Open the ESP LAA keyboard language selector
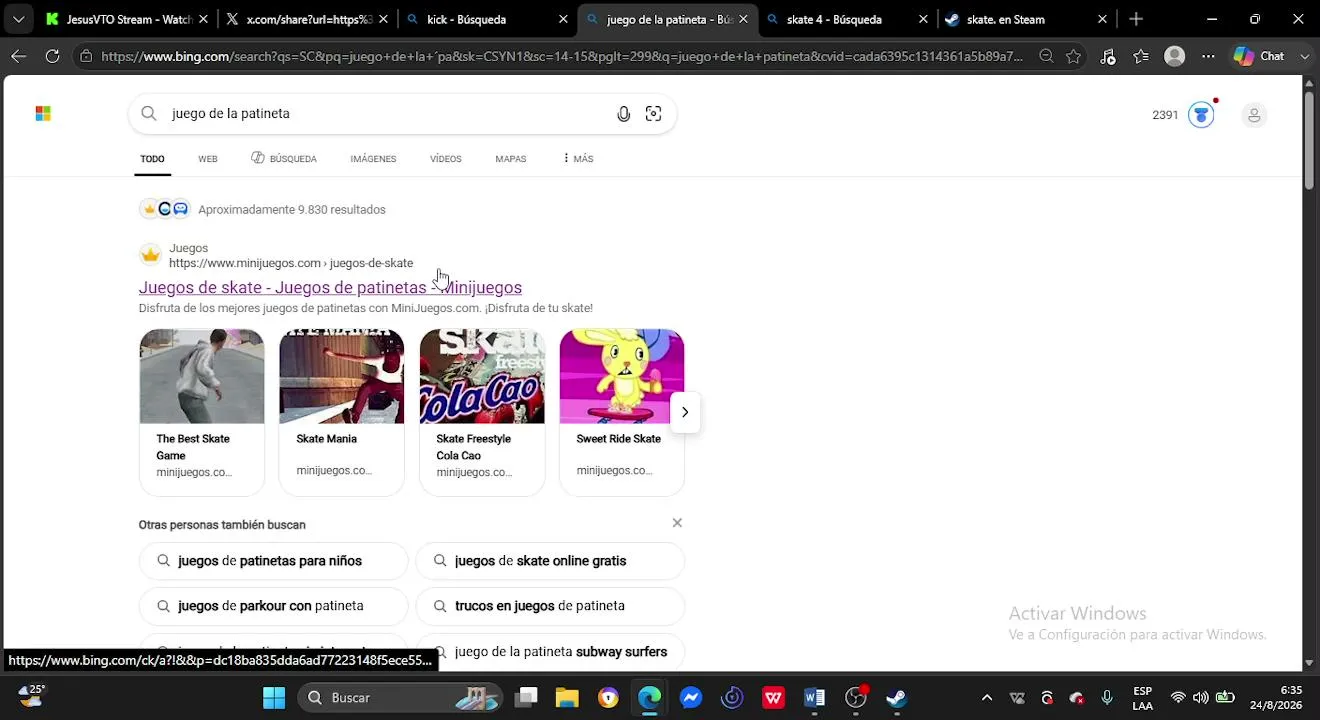This screenshot has width=1320, height=720. 1142,698
